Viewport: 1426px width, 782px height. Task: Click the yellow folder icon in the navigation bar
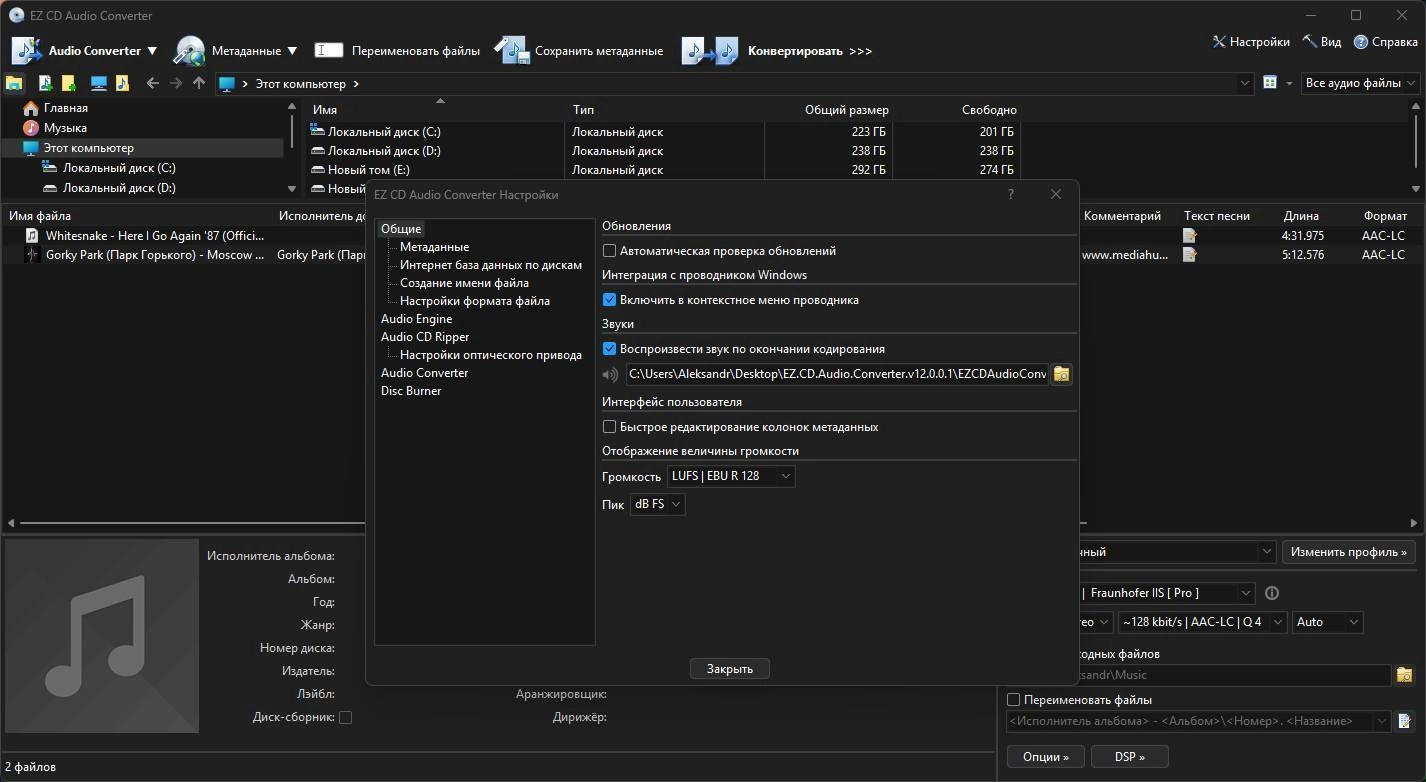14,83
